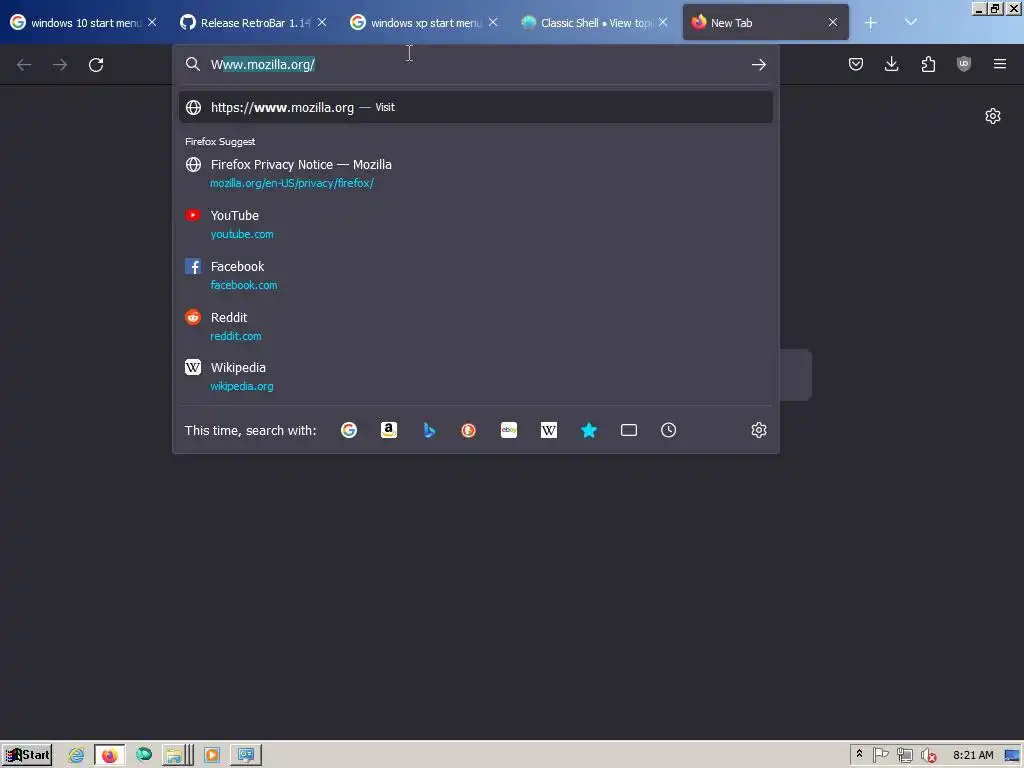Open a new tab with the plus button
The width and height of the screenshot is (1024, 768).
coord(871,23)
